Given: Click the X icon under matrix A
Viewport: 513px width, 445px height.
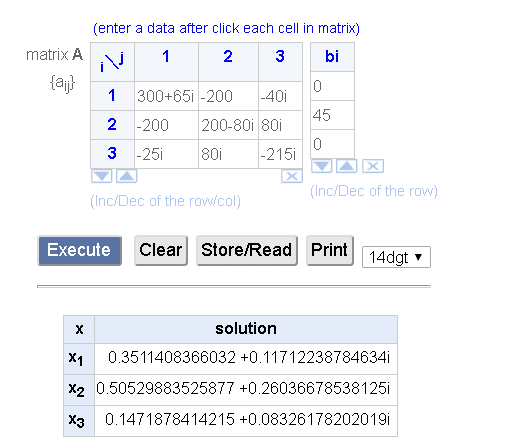Looking at the screenshot, I should (x=292, y=176).
